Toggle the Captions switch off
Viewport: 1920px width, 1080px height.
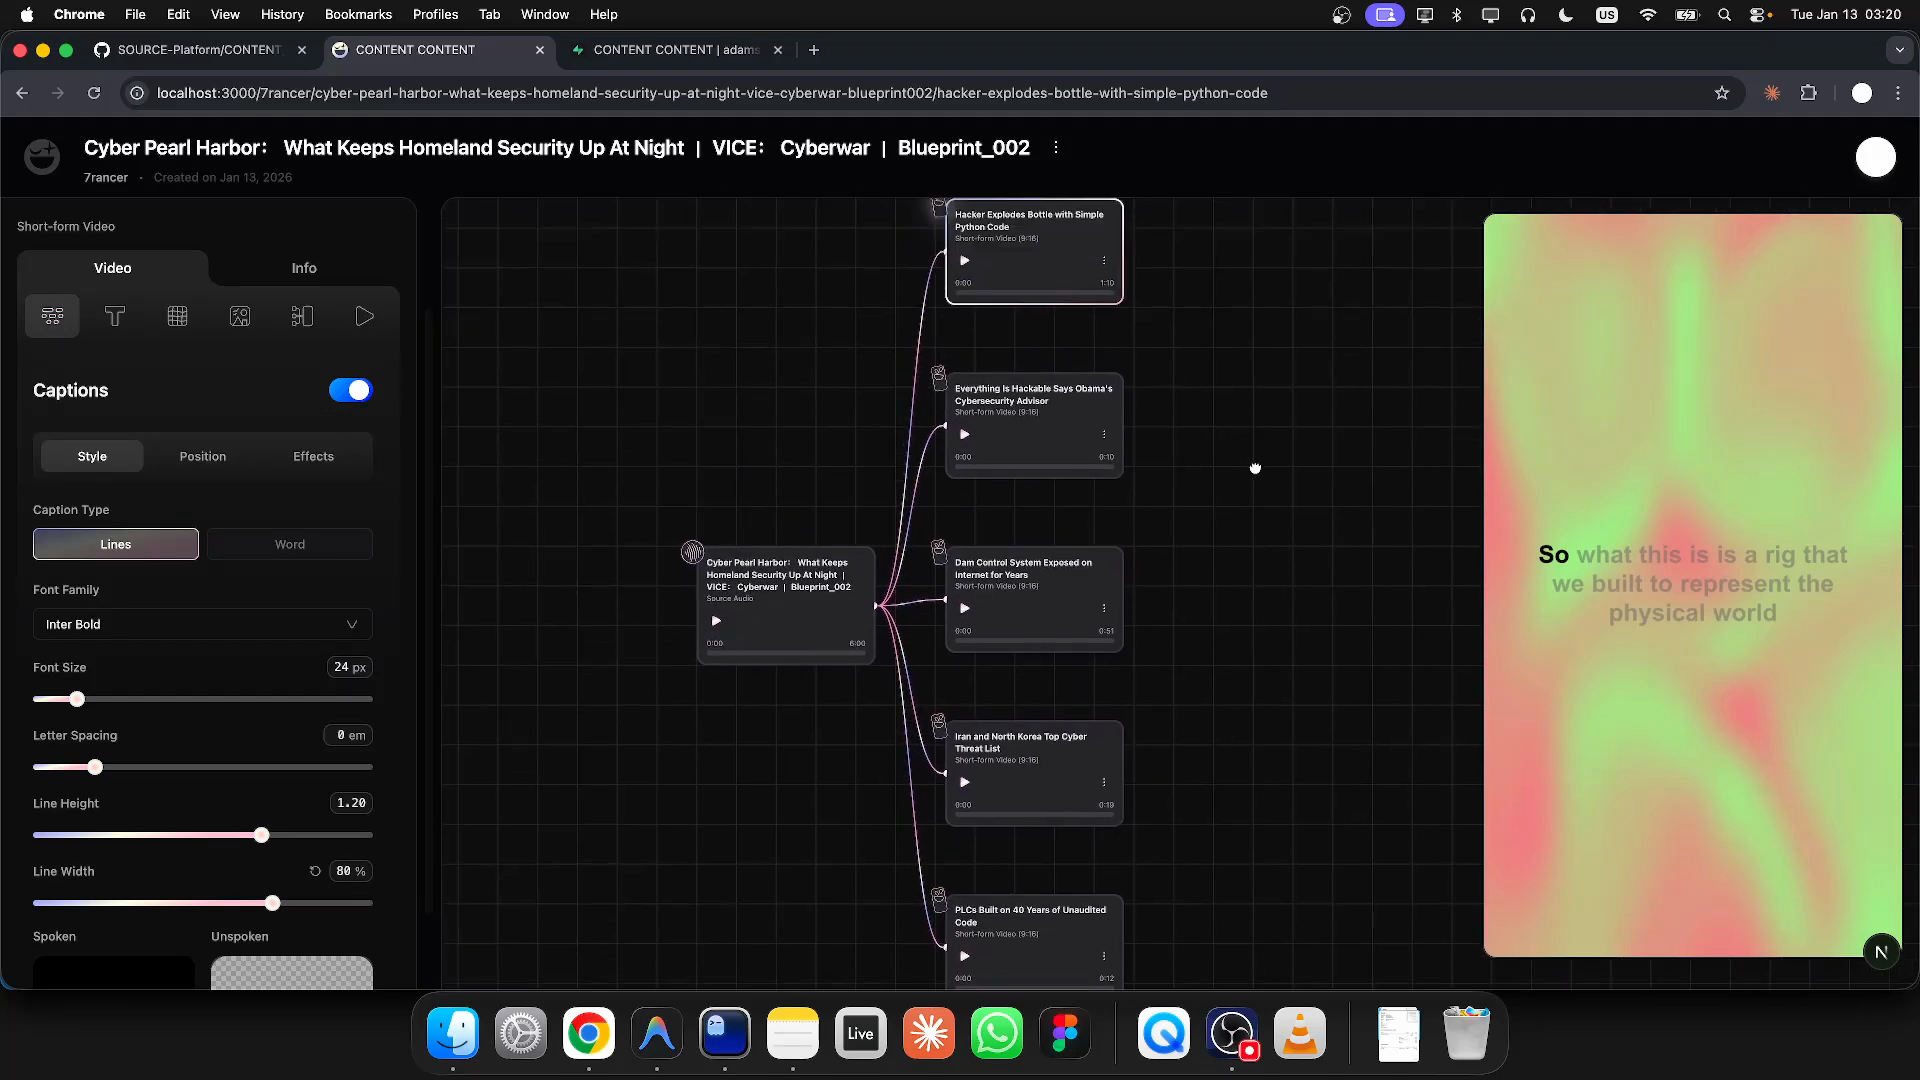coord(350,390)
